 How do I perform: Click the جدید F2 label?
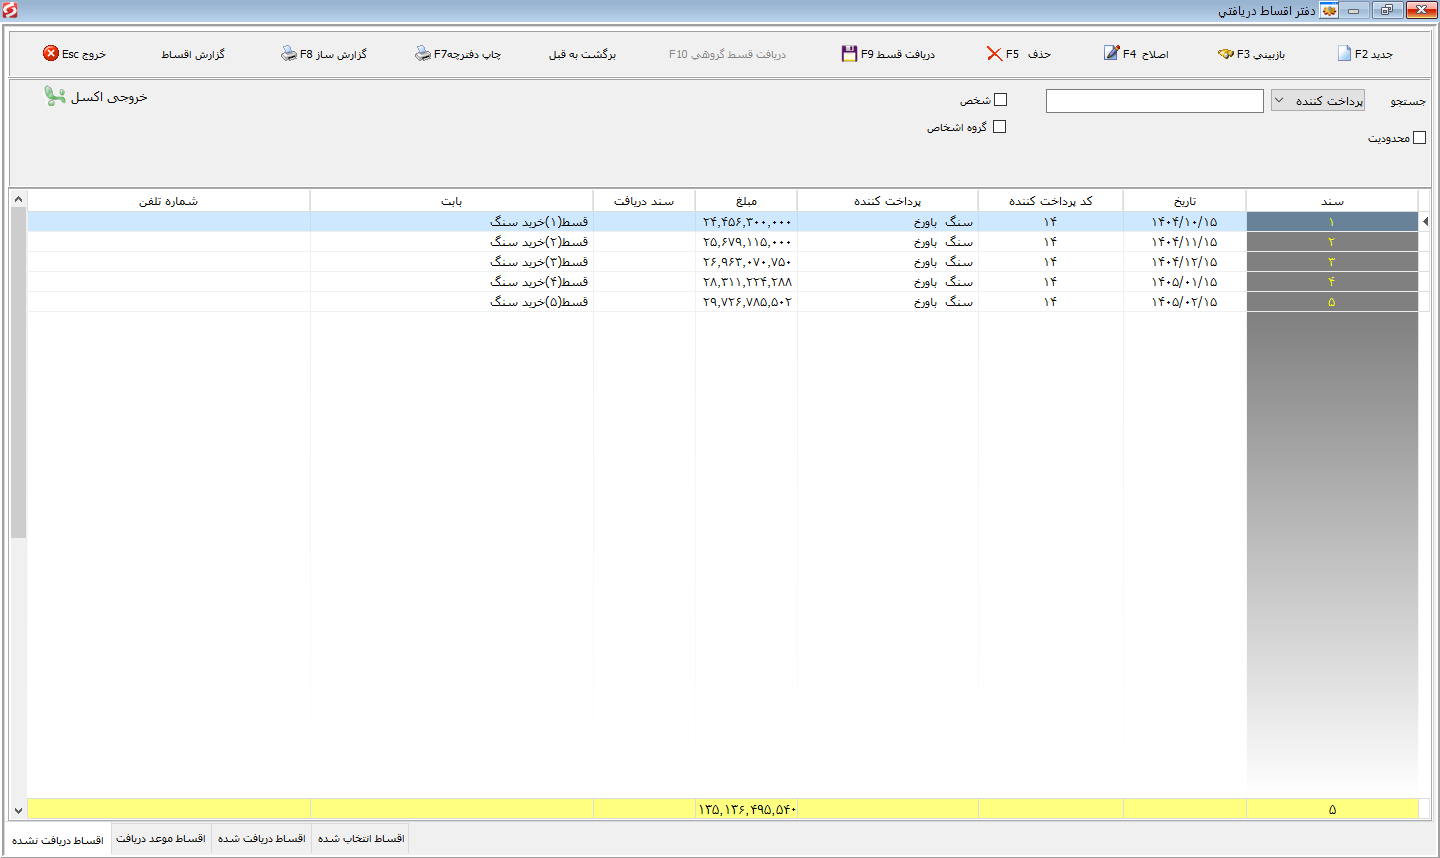[1374, 54]
